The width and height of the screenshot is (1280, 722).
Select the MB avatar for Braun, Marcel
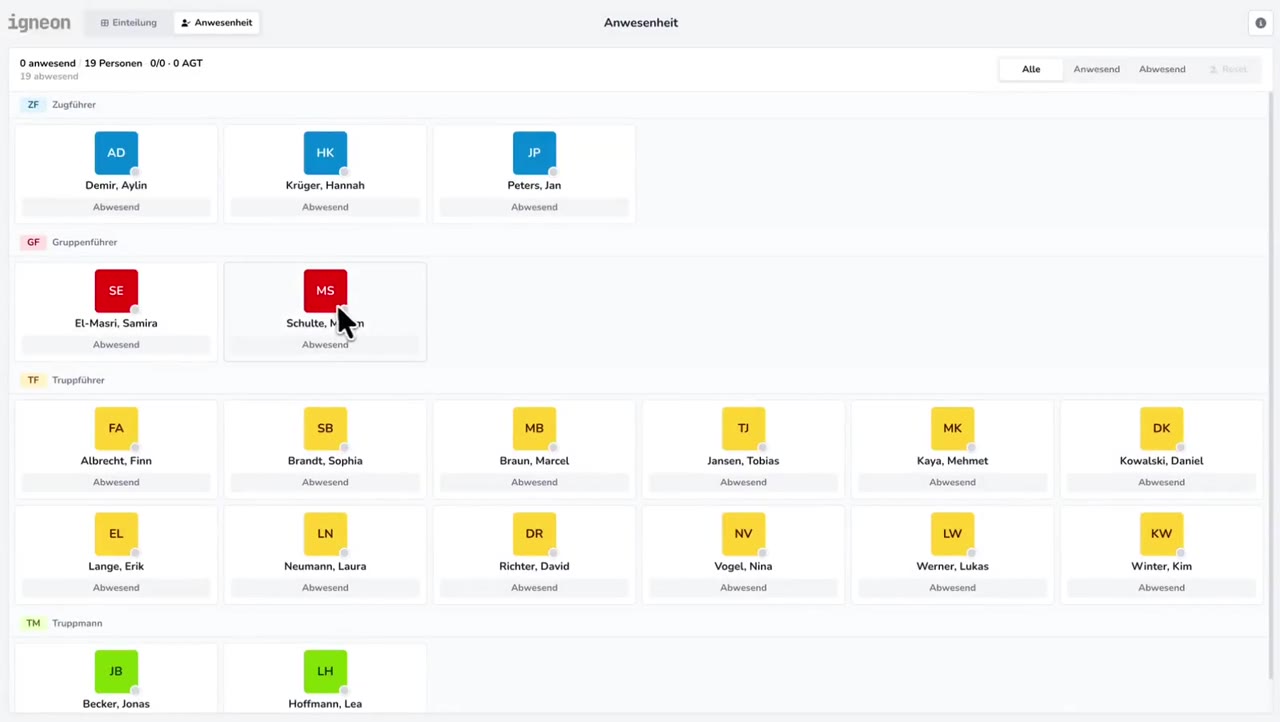click(534, 428)
